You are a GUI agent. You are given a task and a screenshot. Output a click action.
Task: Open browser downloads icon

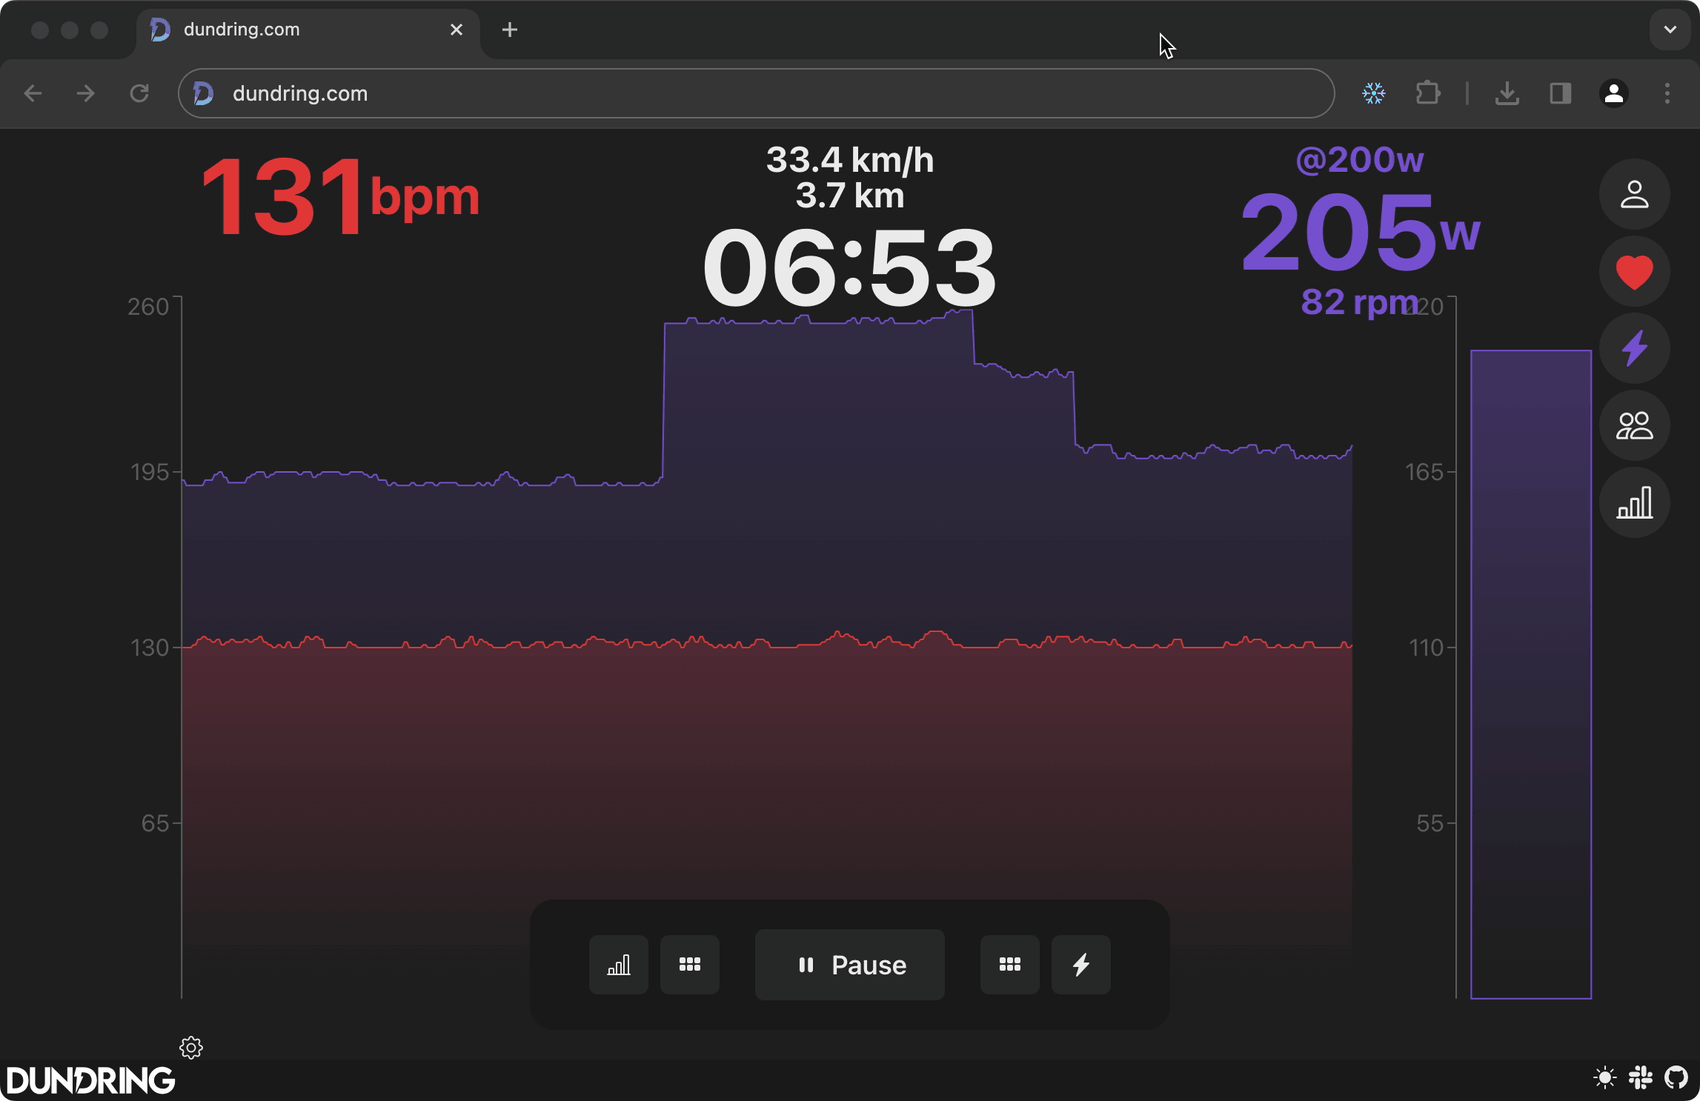point(1507,93)
